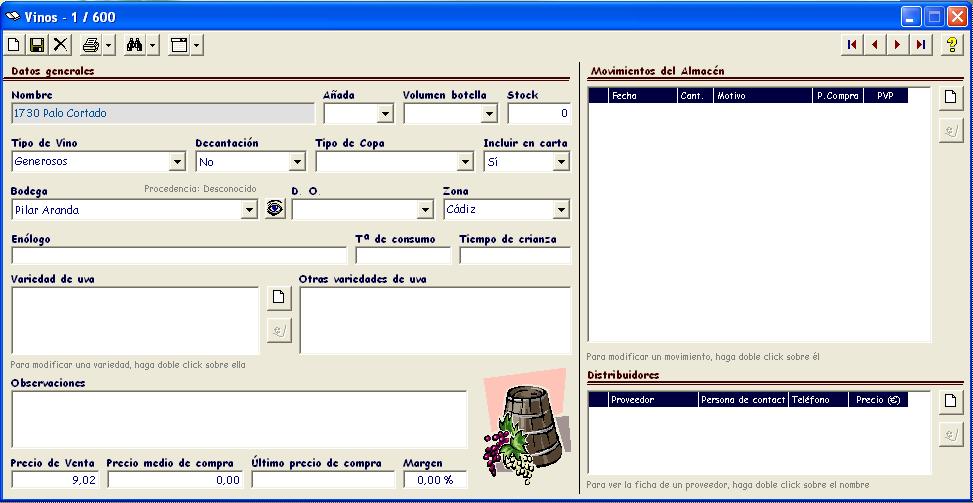Click the Fecha column header

(x=643, y=96)
